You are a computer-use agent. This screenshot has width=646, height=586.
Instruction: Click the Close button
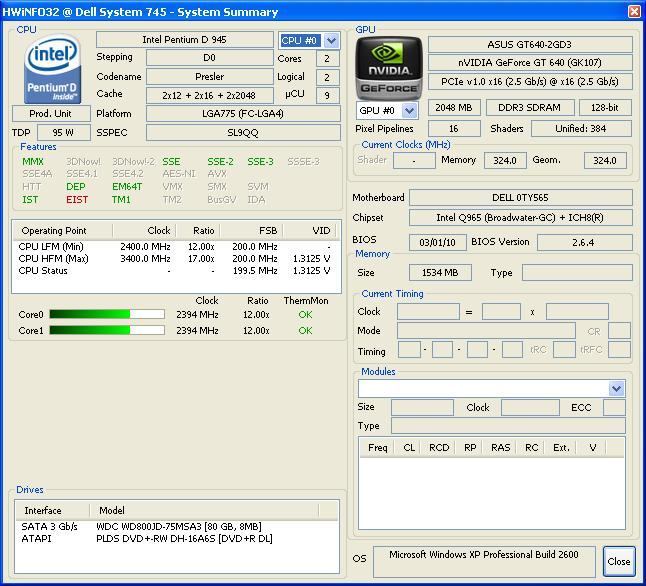618,561
